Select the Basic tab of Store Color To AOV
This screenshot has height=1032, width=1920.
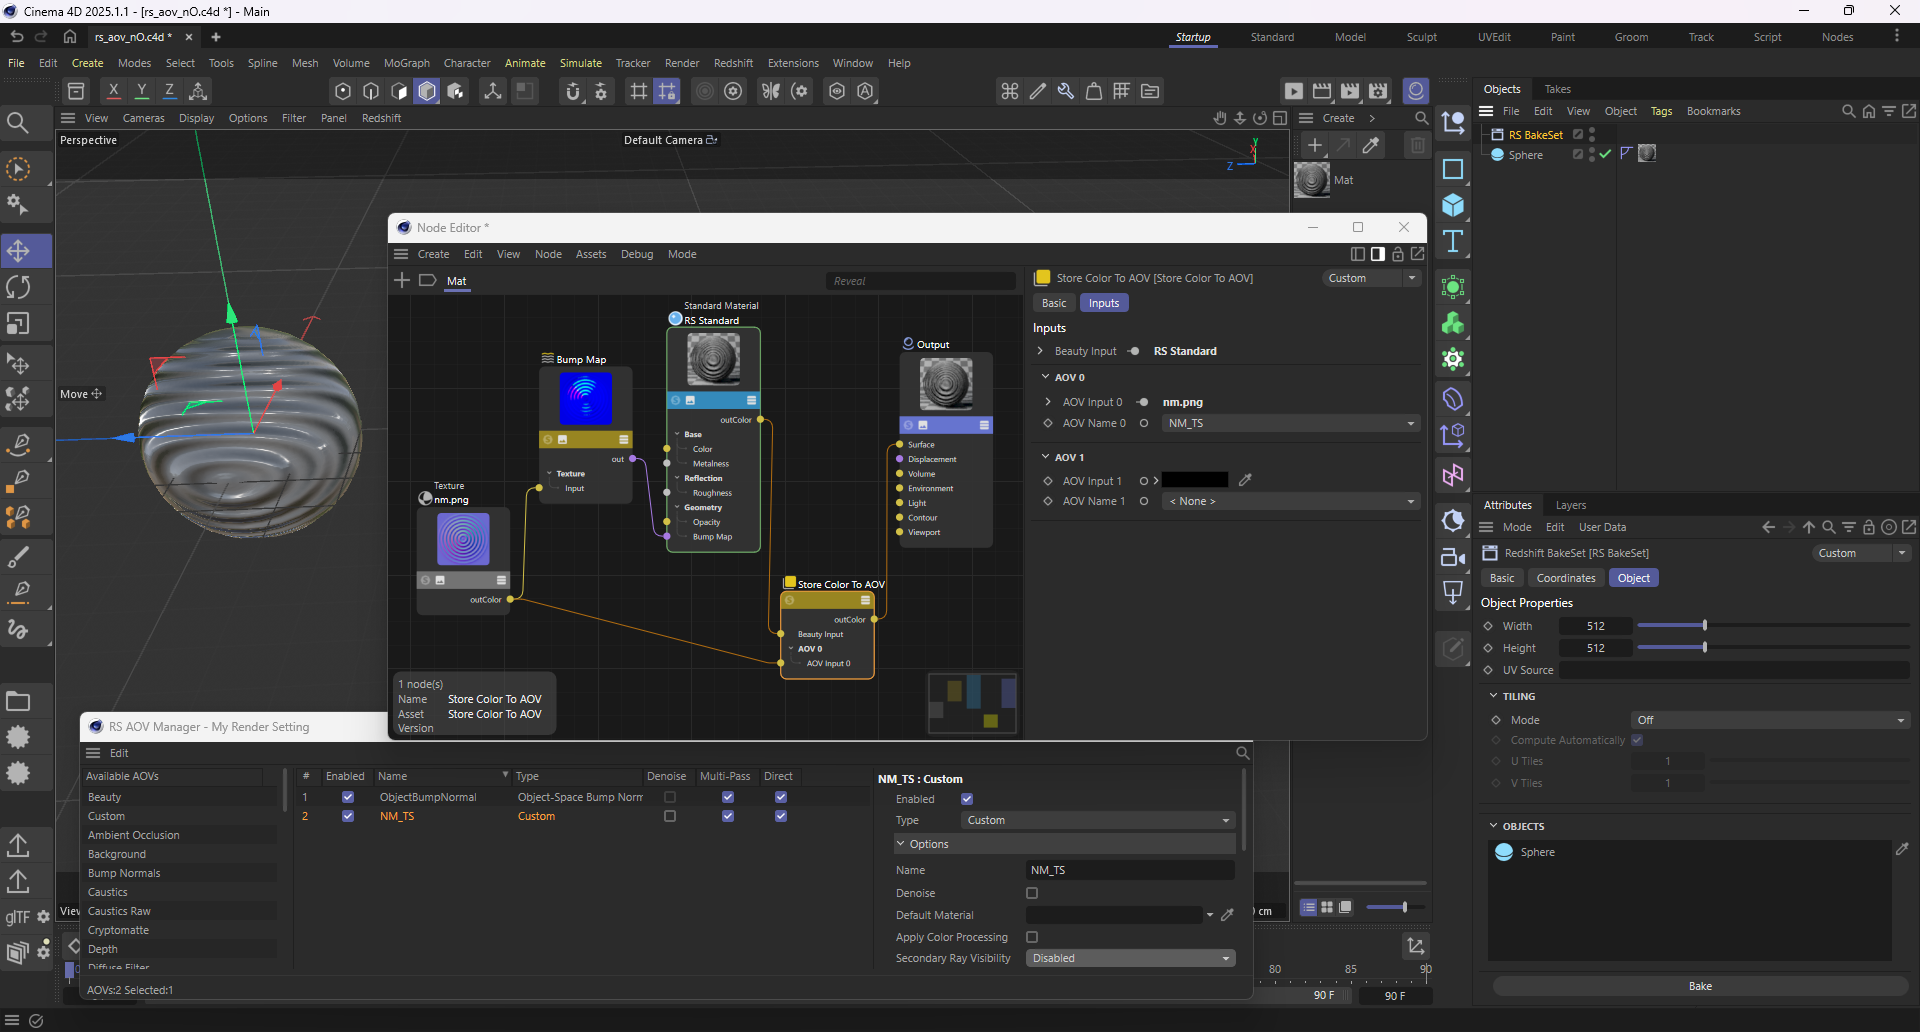click(x=1054, y=303)
